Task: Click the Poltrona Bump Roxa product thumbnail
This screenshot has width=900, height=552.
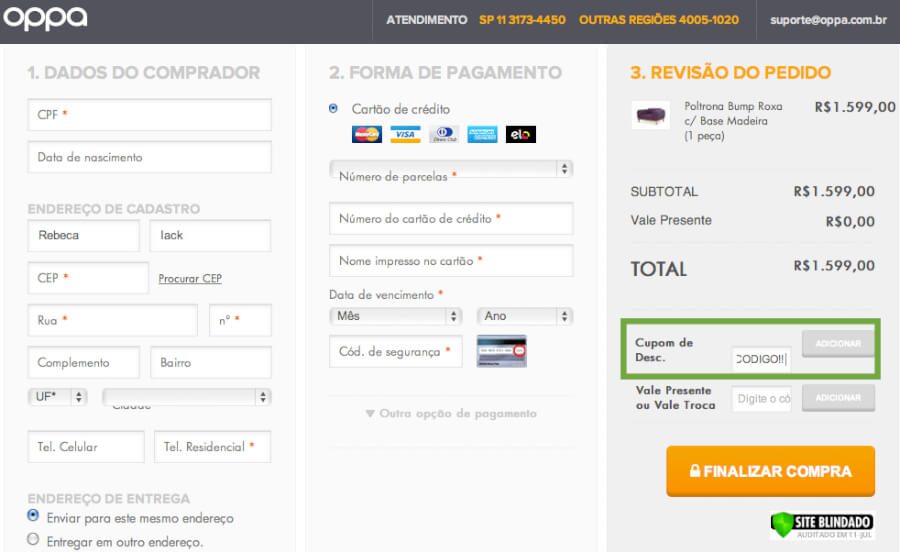Action: (x=651, y=115)
